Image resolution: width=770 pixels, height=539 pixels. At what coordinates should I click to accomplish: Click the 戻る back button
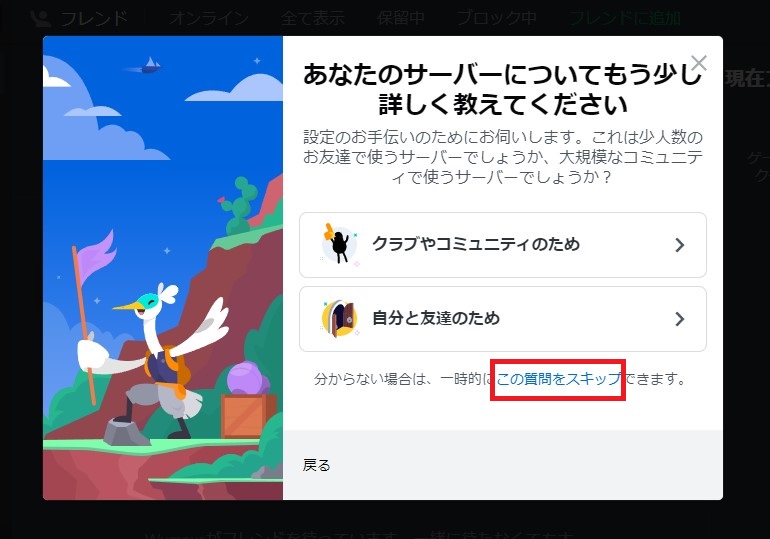(x=317, y=465)
